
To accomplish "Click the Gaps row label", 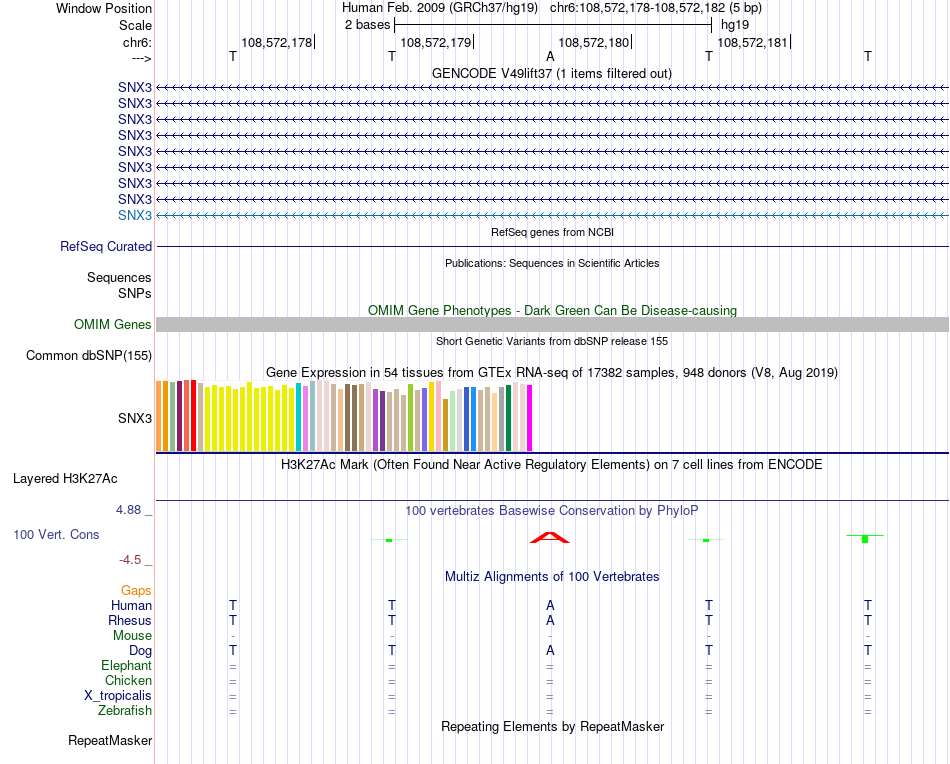I will coord(136,590).
